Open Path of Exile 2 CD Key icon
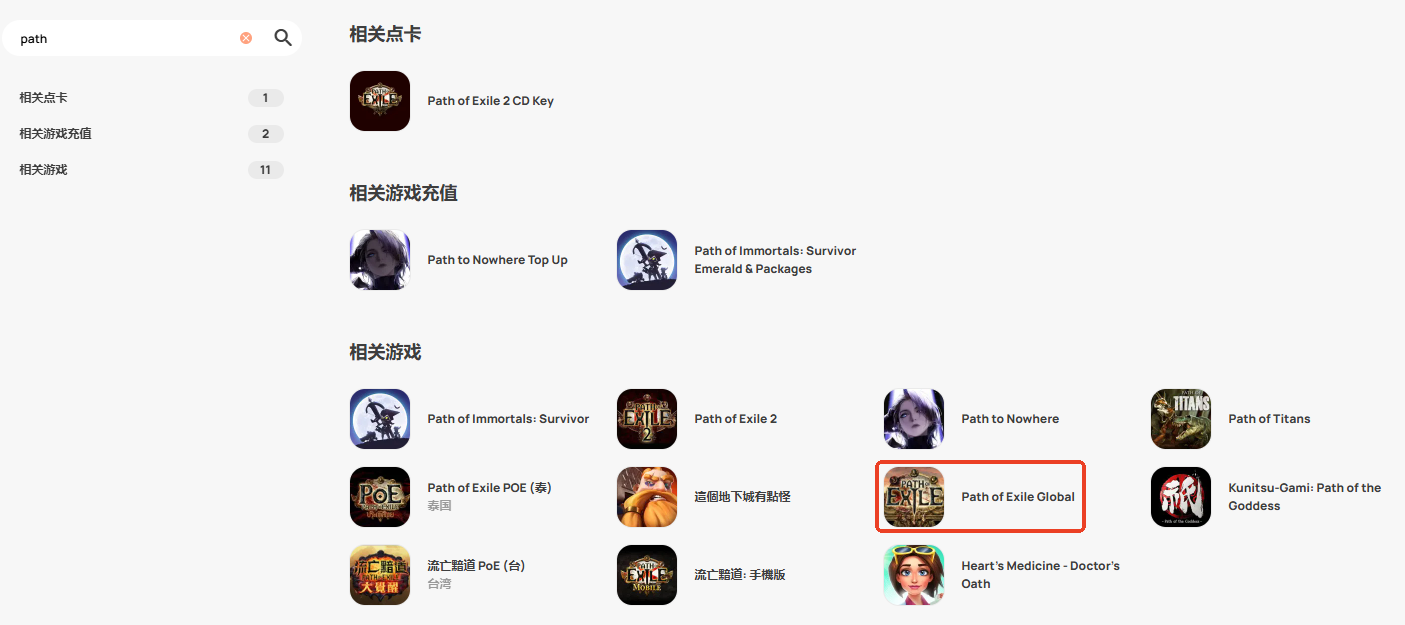The height and width of the screenshot is (625, 1405). [380, 101]
